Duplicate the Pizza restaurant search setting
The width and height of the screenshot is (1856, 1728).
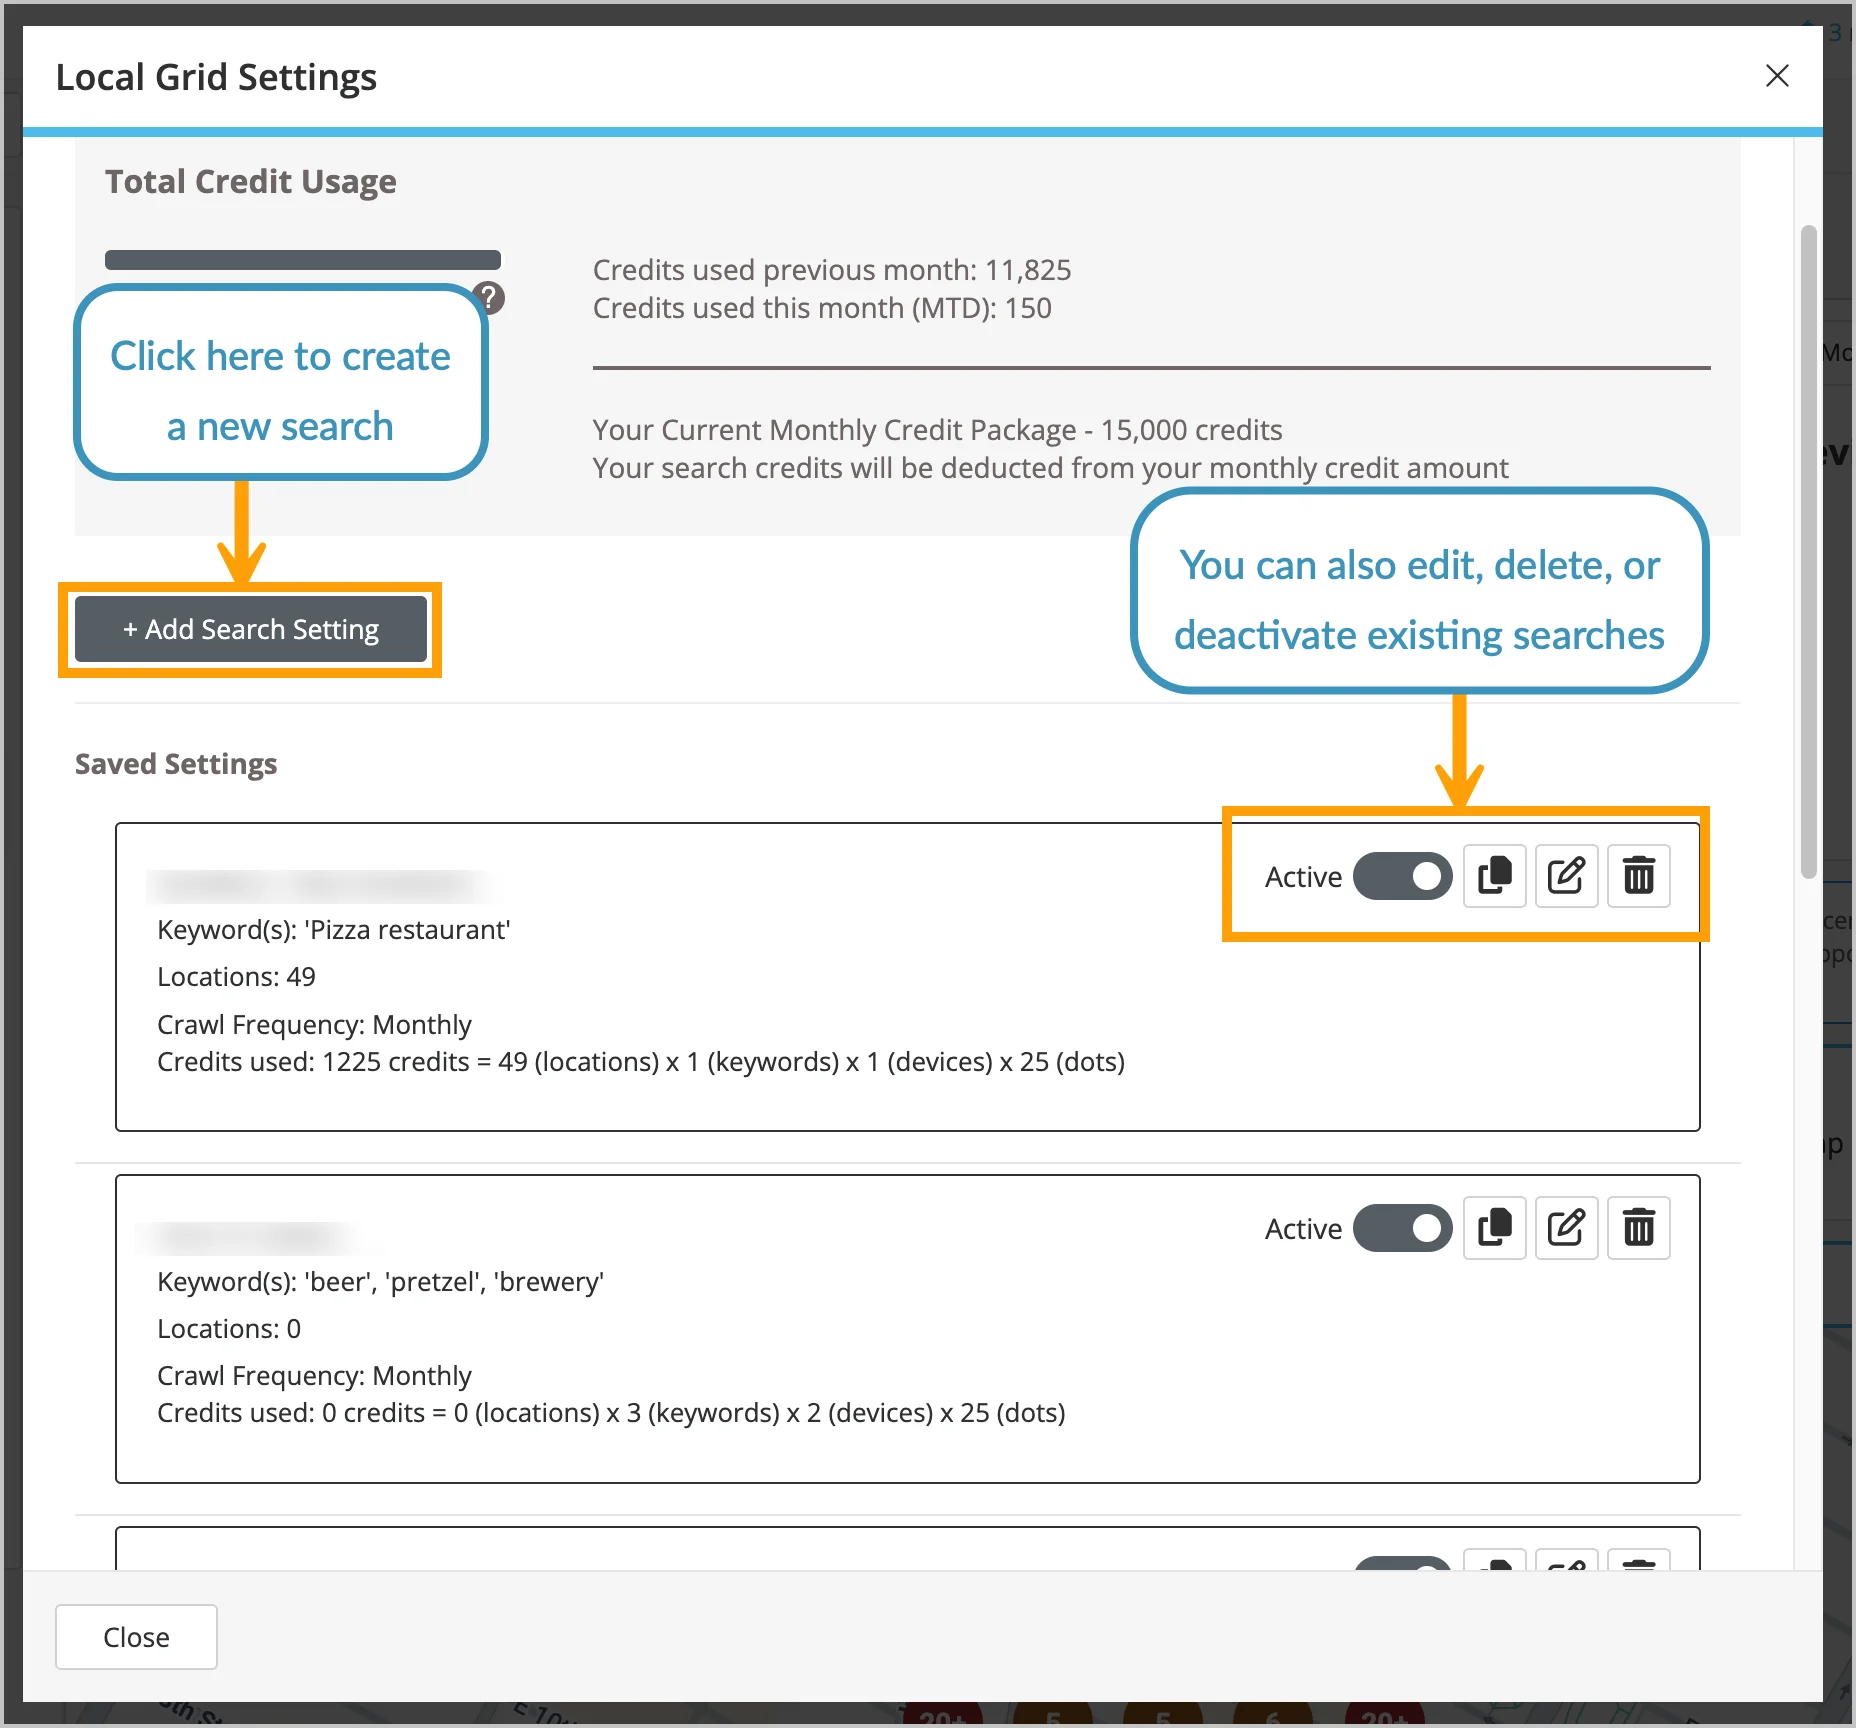1494,876
